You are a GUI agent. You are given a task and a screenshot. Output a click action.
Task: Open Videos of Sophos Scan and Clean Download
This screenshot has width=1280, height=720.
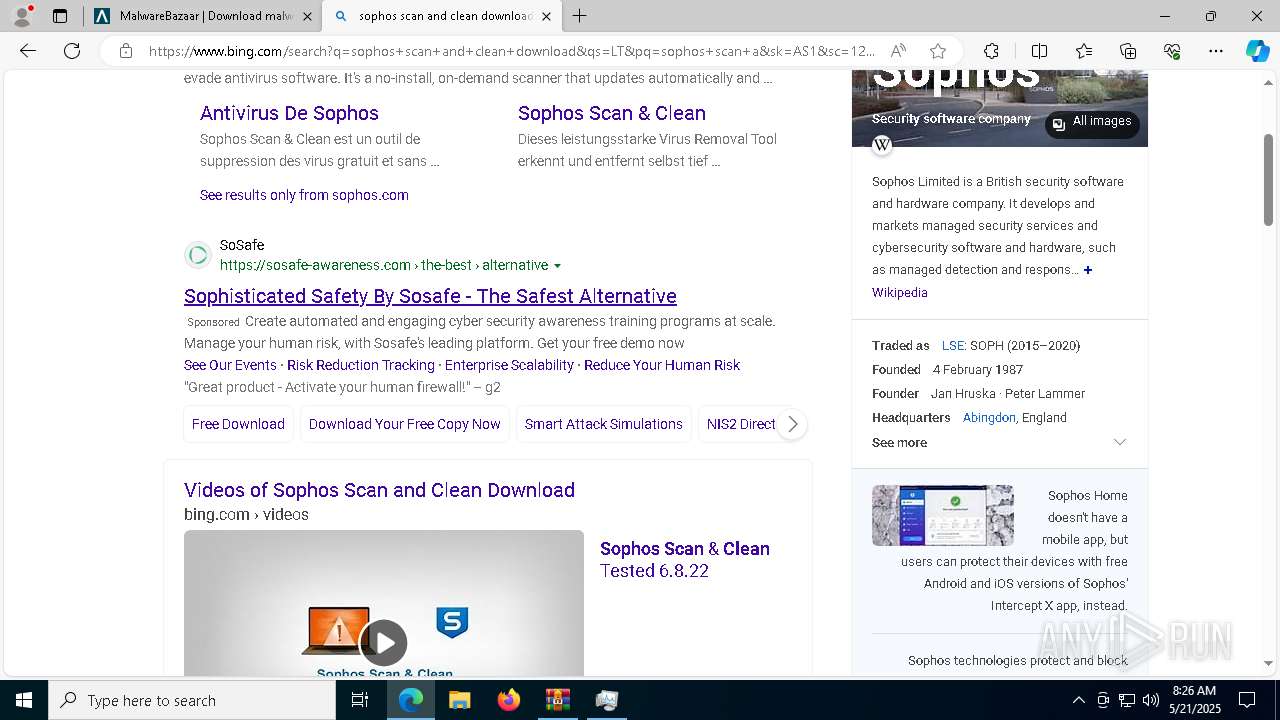point(379,490)
